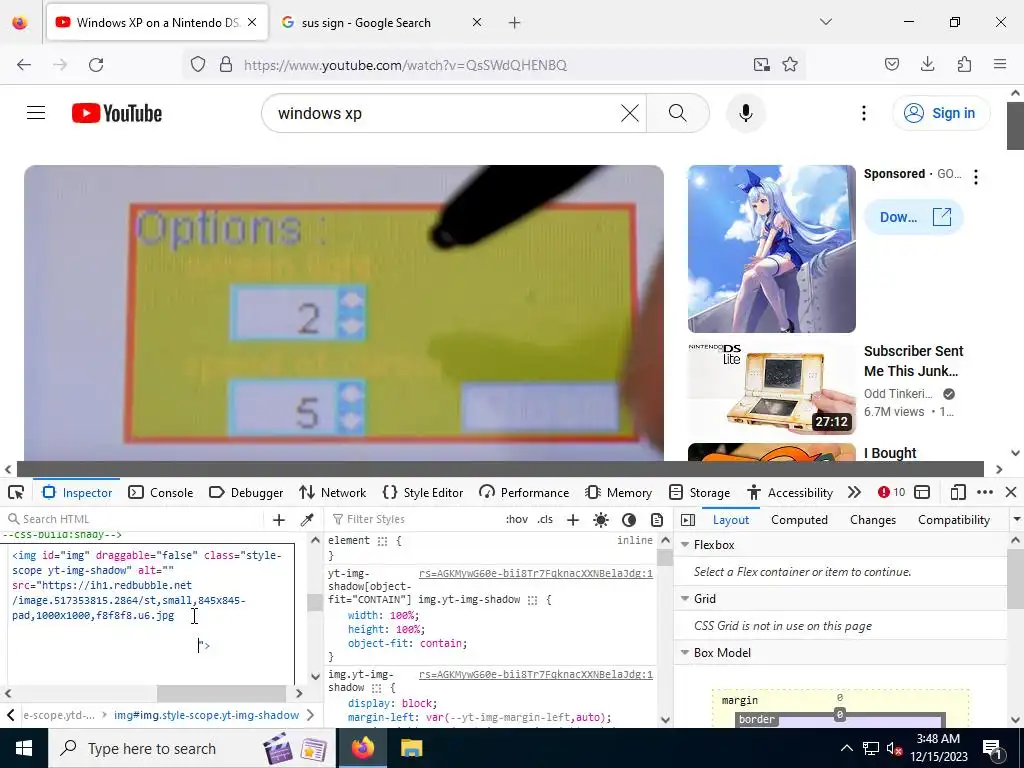Click the padlock site info icon
This screenshot has height=768, width=1024.
(x=226, y=65)
